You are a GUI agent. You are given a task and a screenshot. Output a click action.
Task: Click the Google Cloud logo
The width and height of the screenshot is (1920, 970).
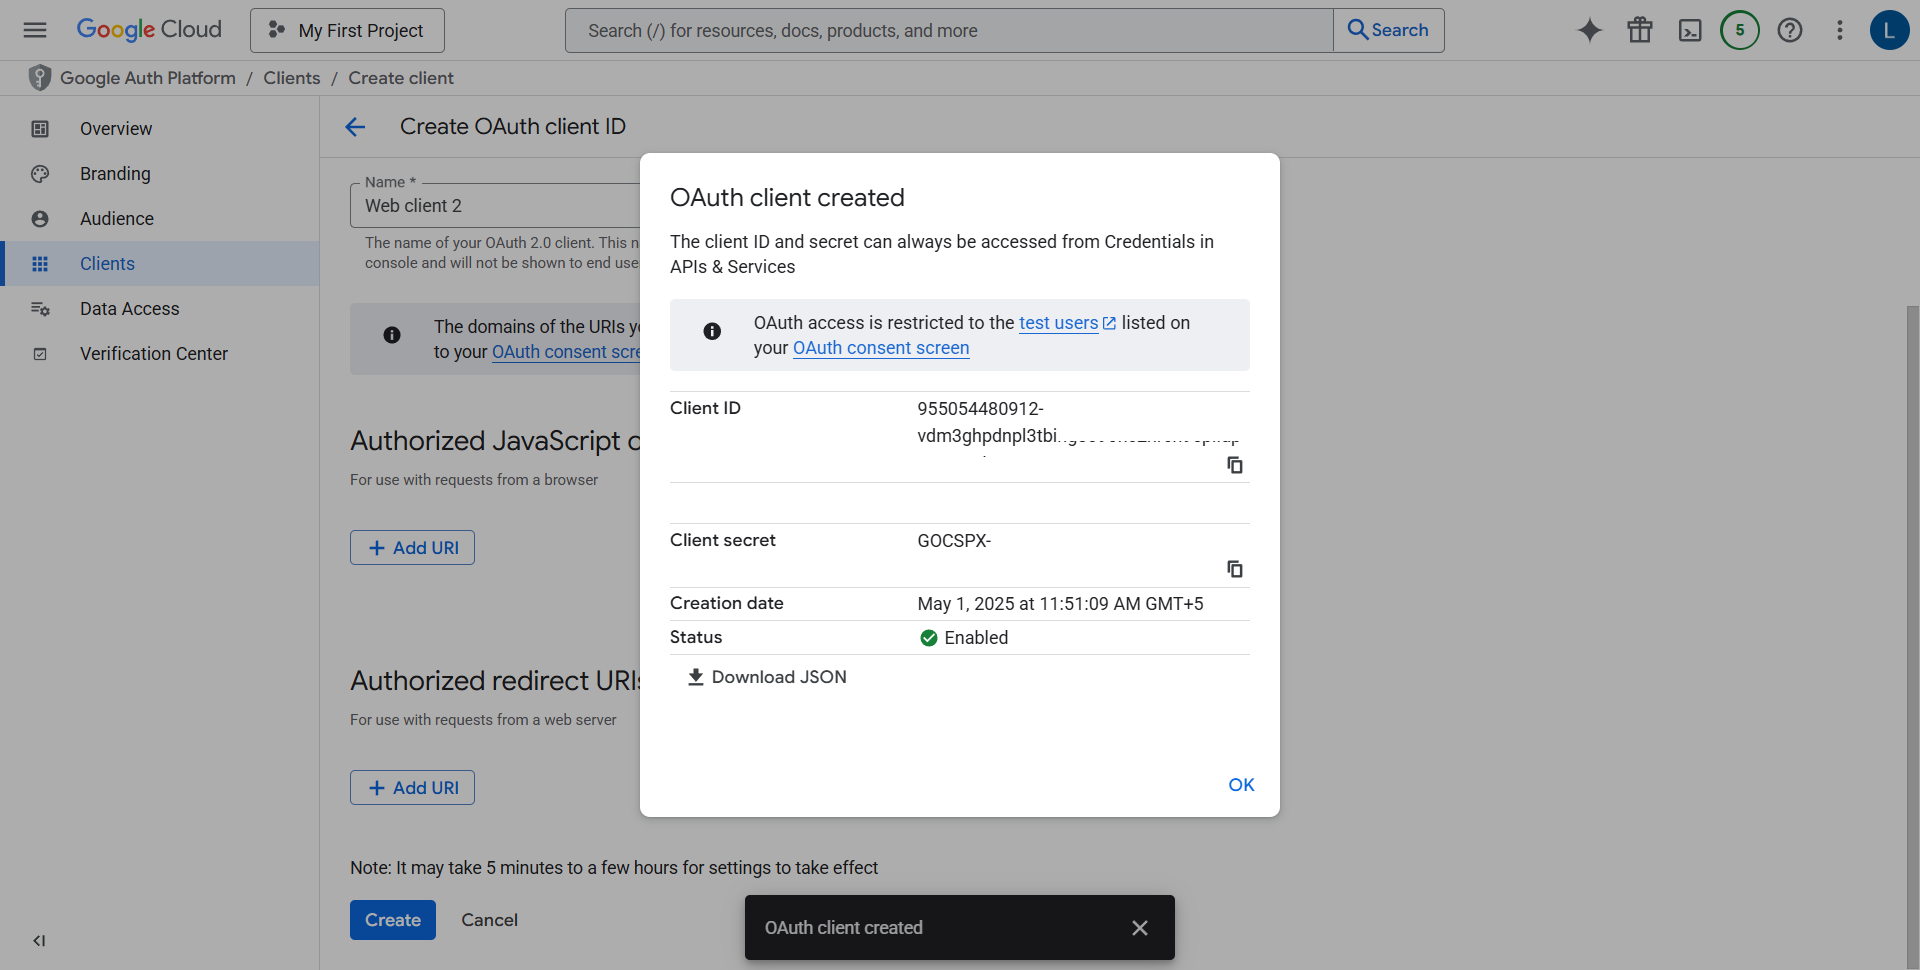click(x=149, y=30)
